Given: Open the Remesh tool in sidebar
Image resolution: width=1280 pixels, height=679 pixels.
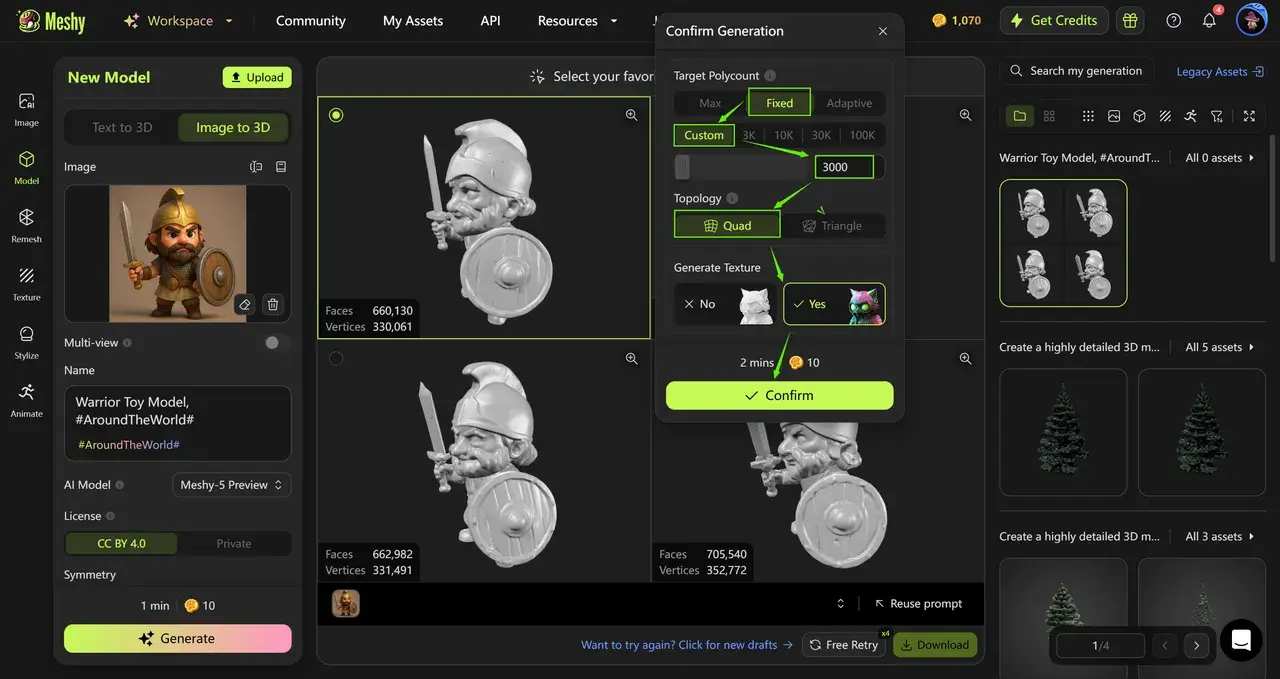Looking at the screenshot, I should point(26,224).
